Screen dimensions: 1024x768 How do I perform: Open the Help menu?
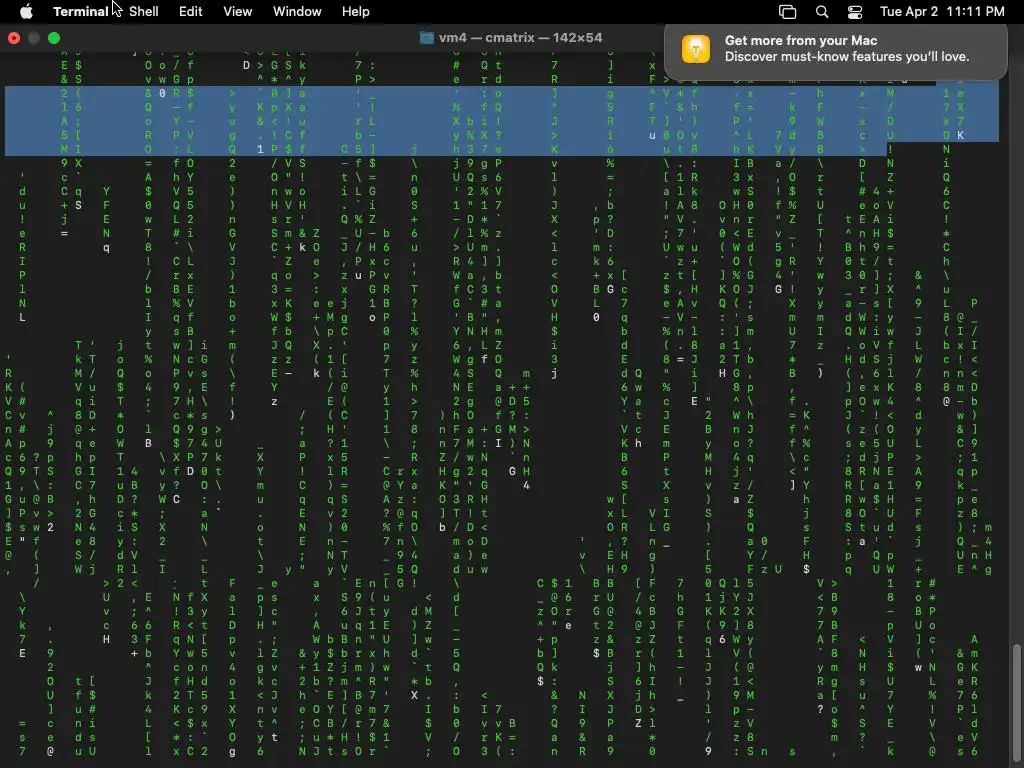point(355,11)
